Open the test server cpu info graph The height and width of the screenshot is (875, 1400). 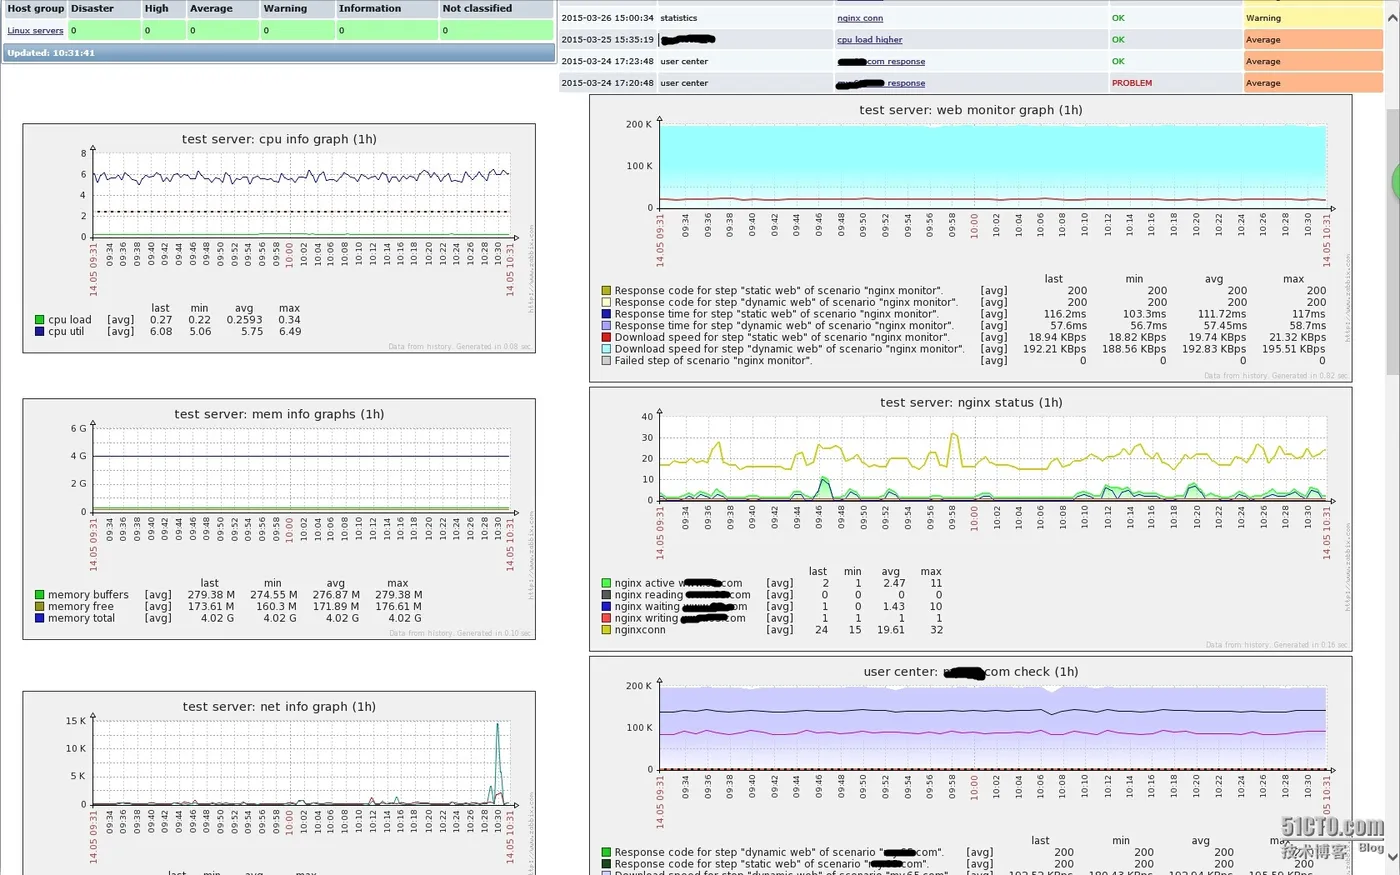click(279, 238)
